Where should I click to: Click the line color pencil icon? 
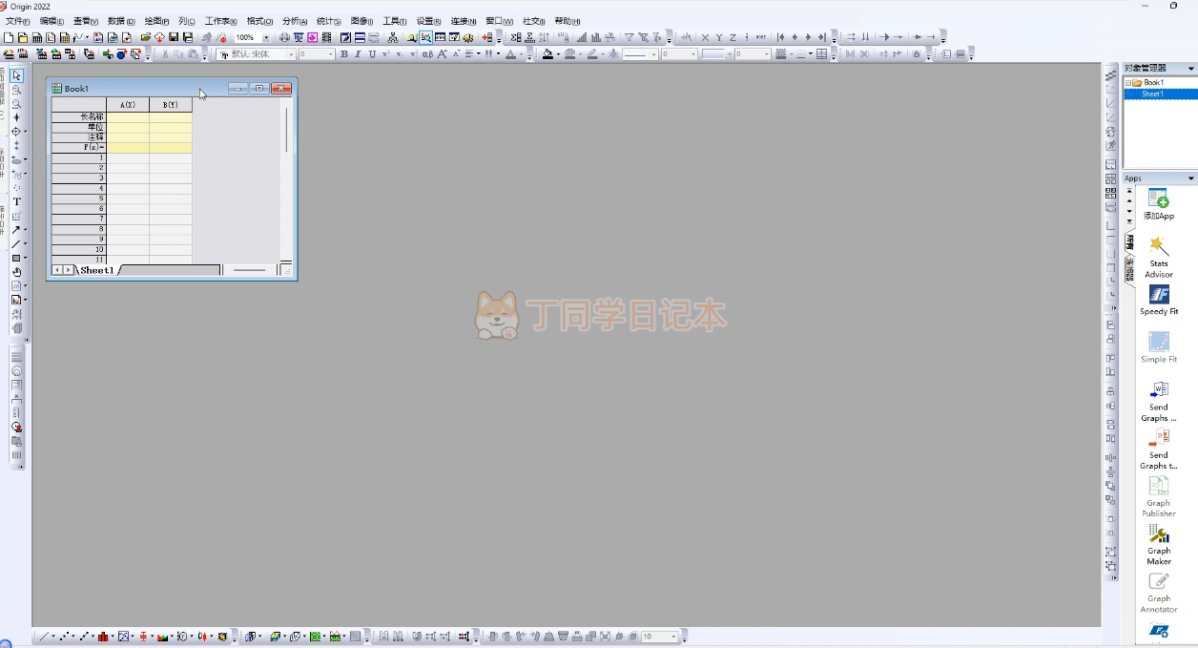[591, 54]
